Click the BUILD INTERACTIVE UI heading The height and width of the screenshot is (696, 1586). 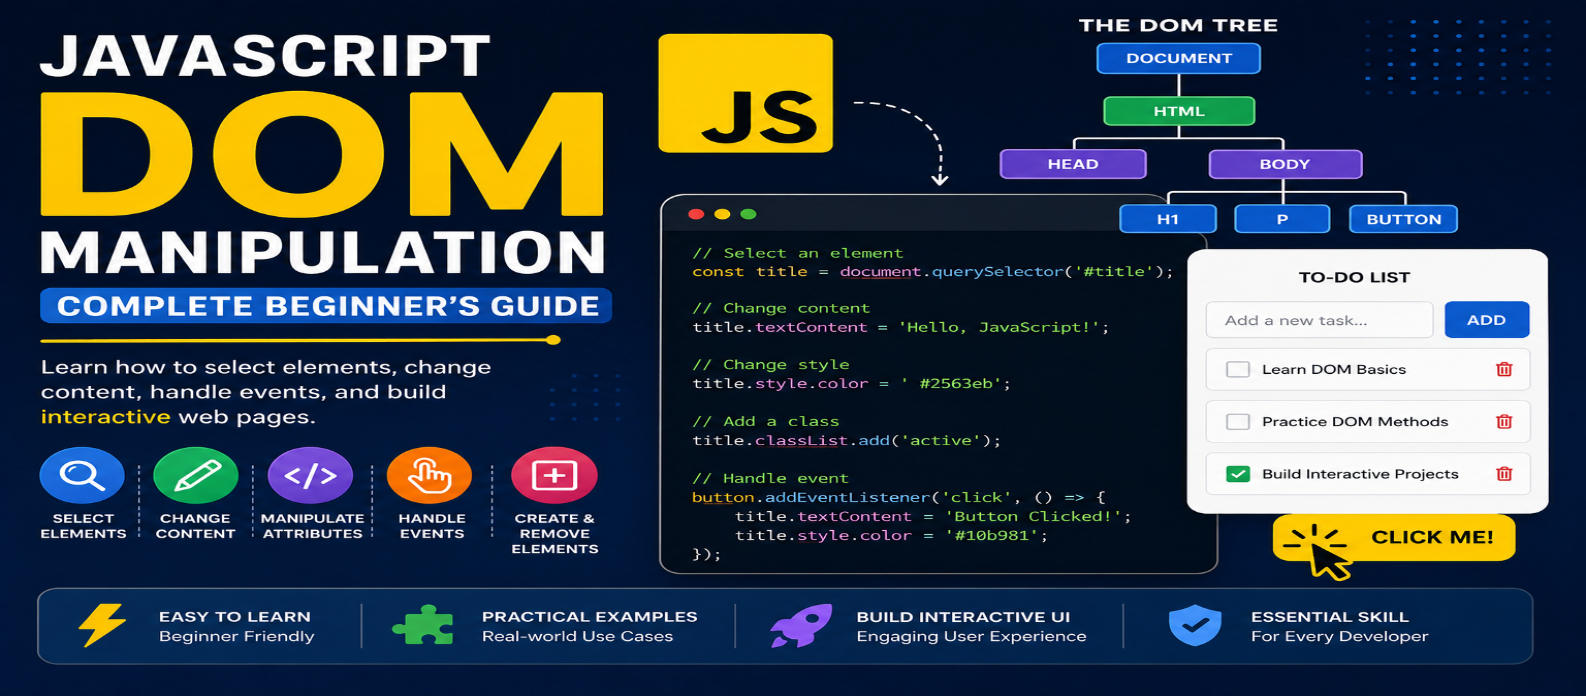(x=963, y=617)
